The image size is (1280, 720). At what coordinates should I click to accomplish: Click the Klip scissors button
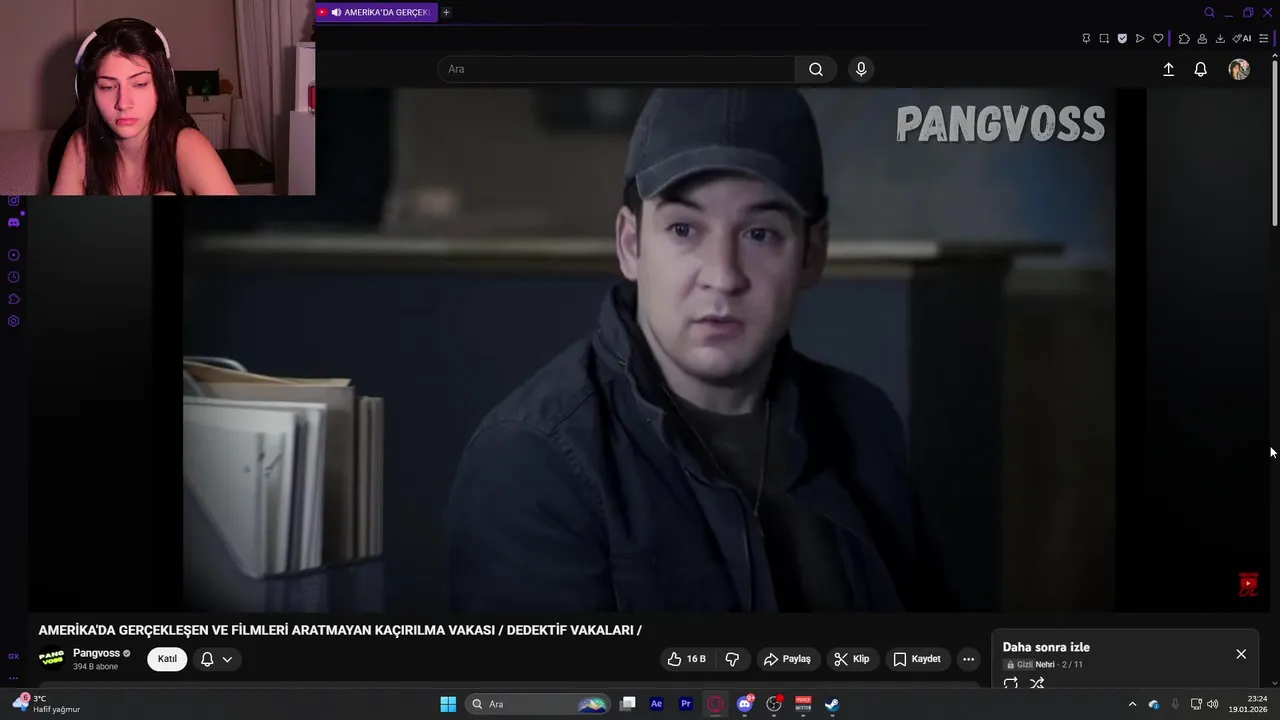852,659
